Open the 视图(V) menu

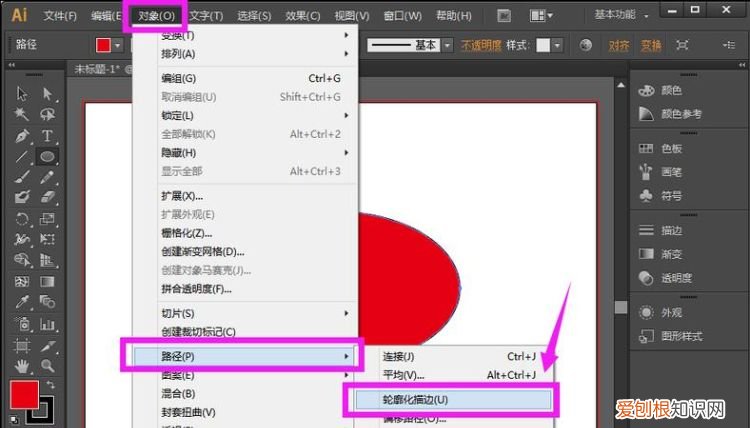pos(352,16)
